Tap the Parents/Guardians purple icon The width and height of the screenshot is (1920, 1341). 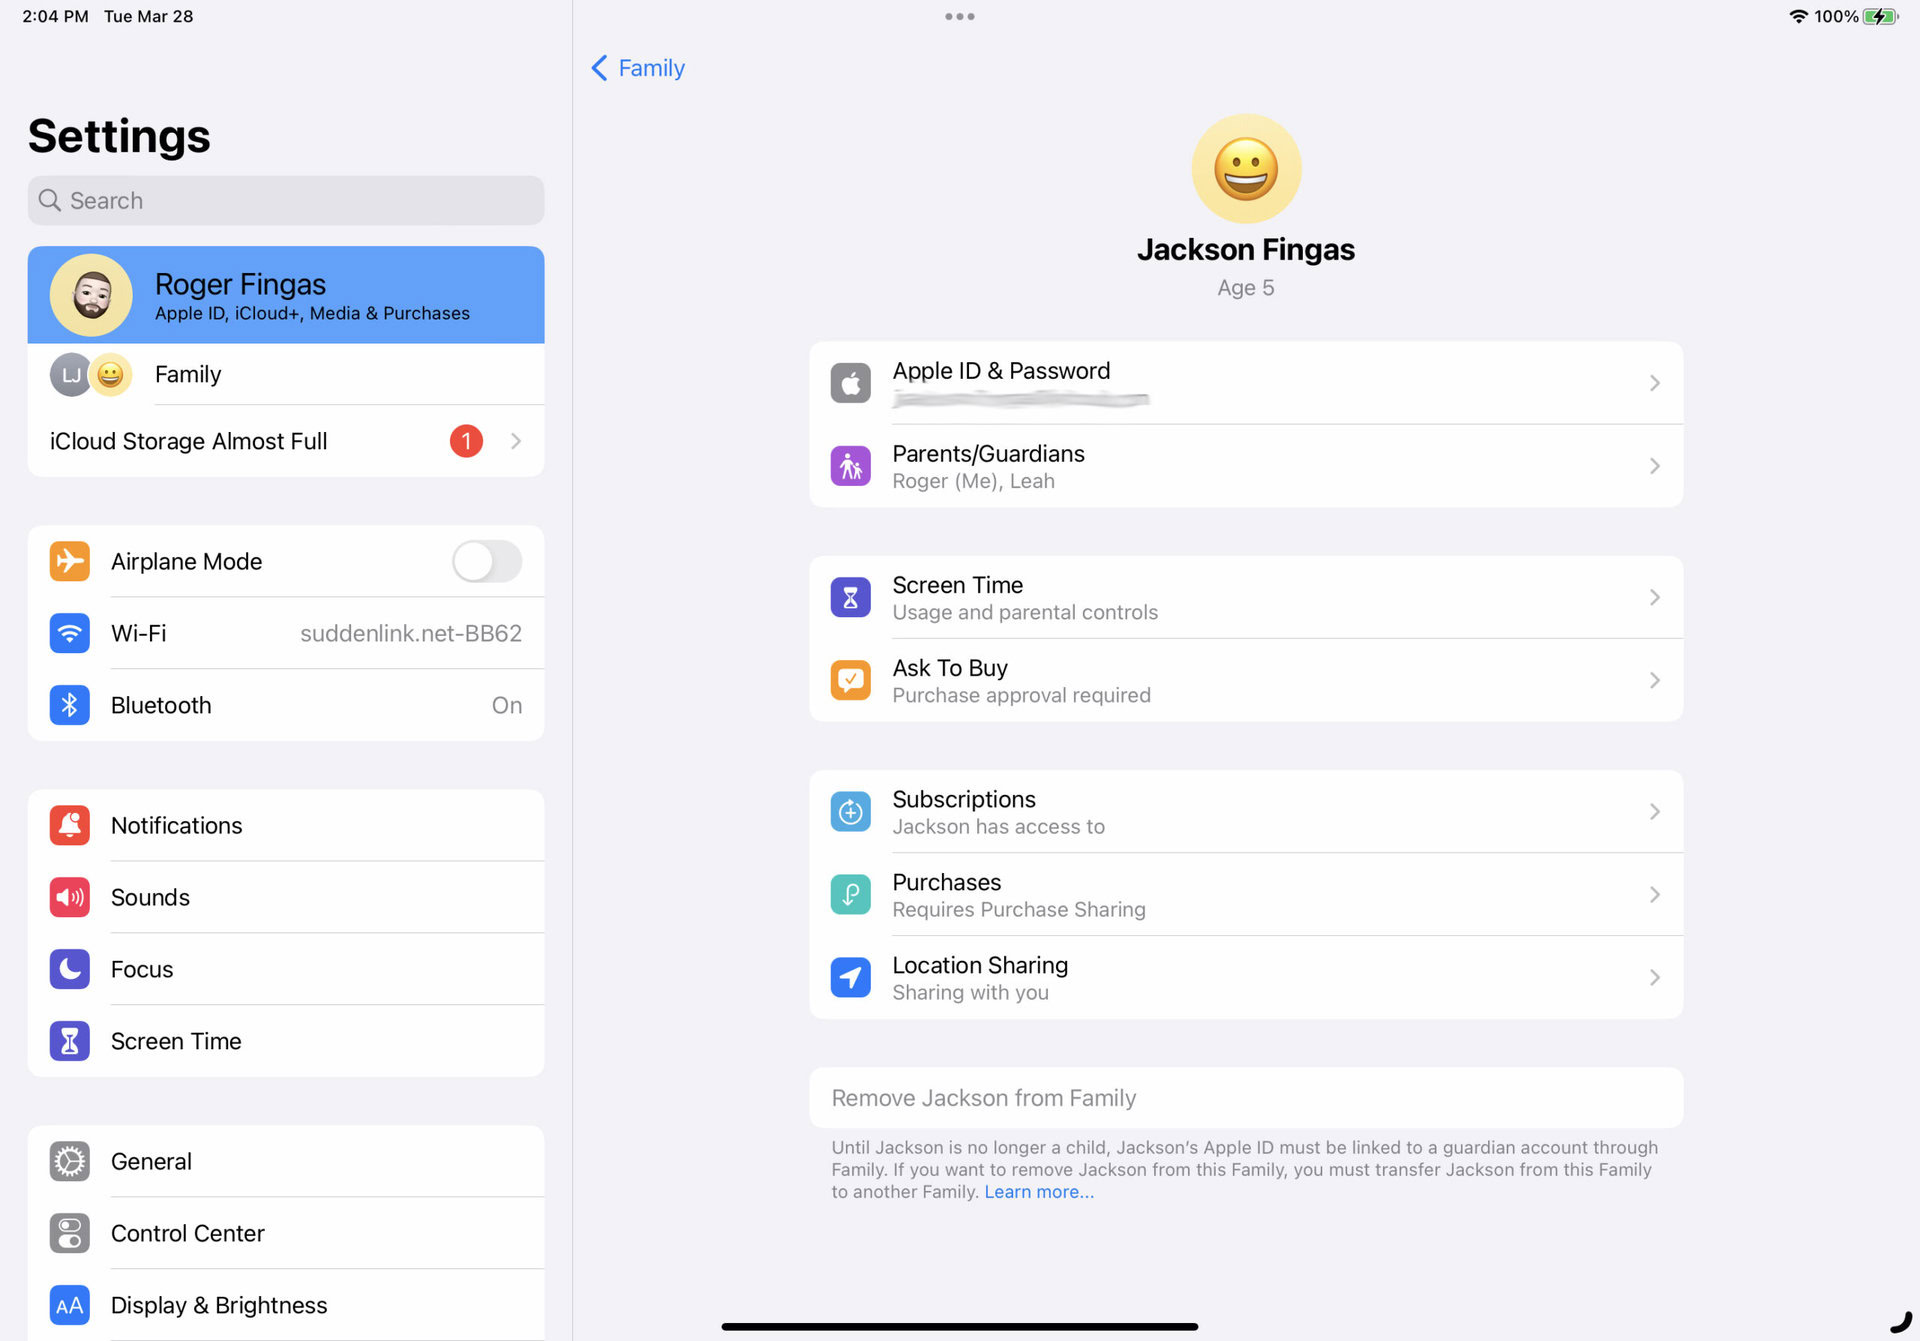(x=850, y=466)
